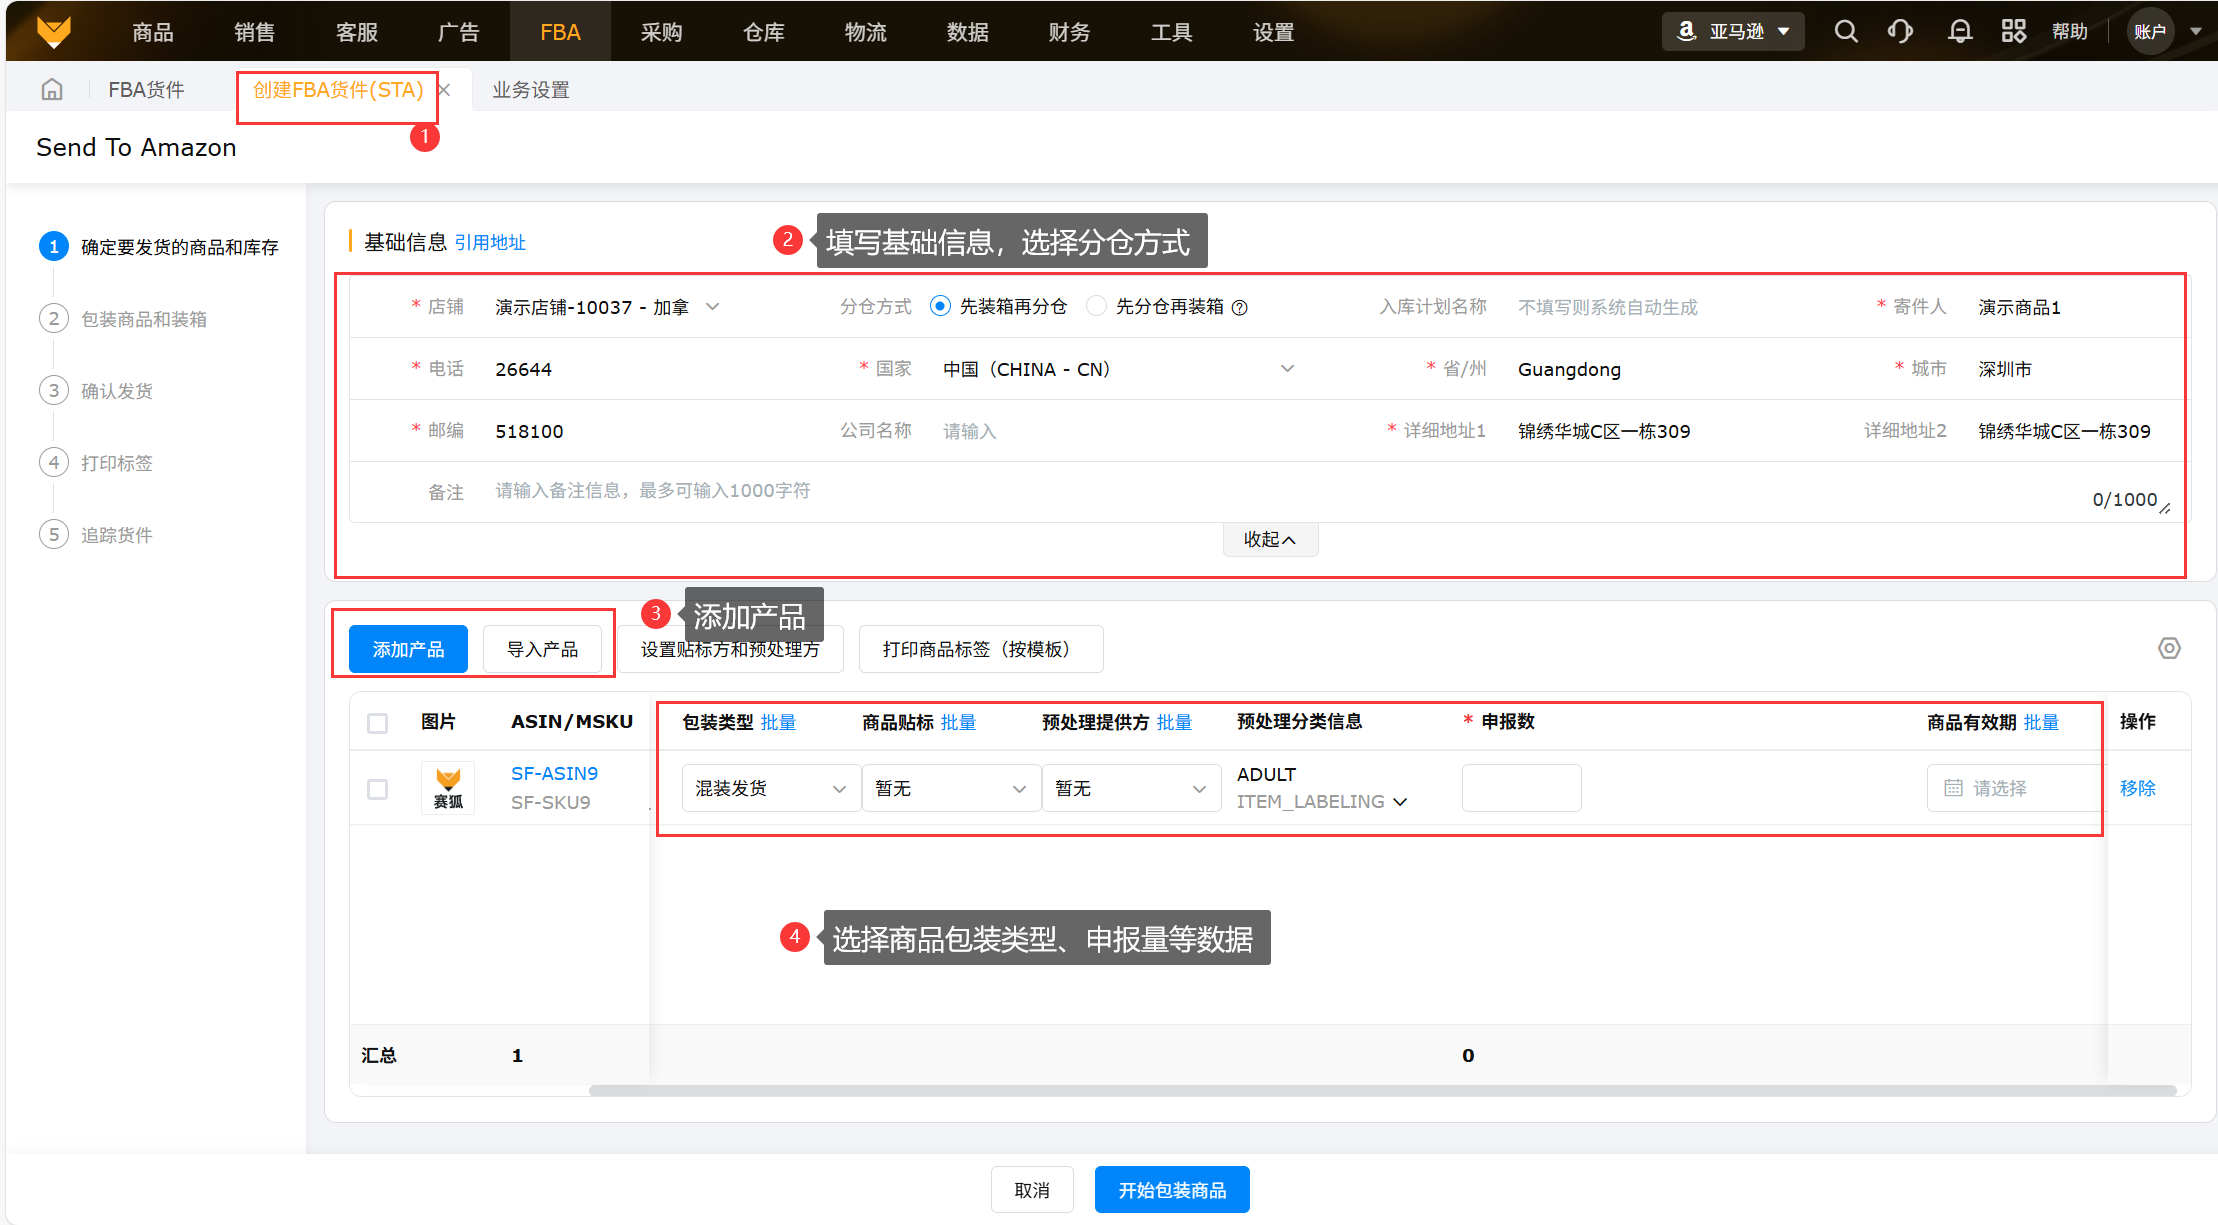Open the 仓库 menu
Viewport: 2218px width, 1225px height.
pyautogui.click(x=763, y=32)
